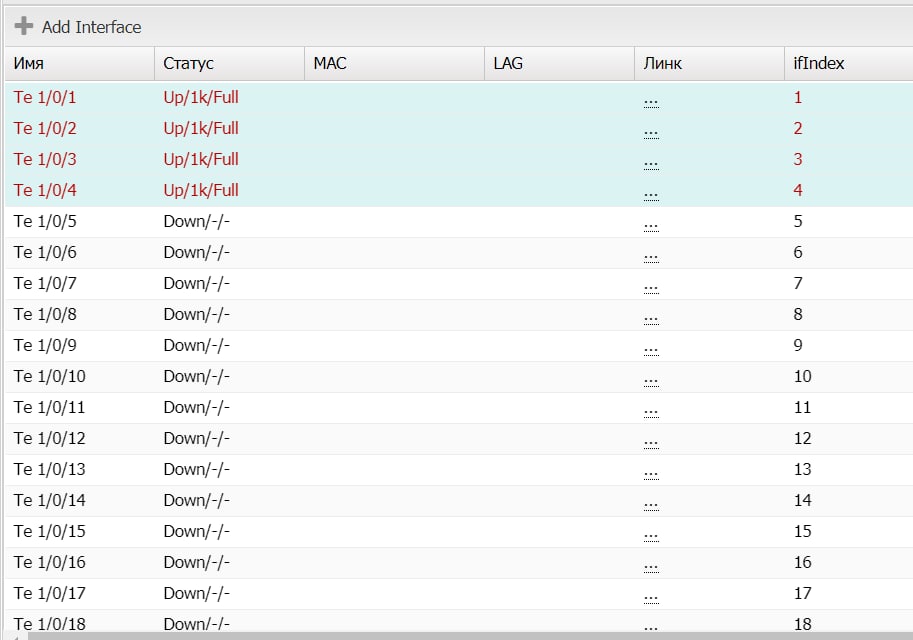Open the link dots for Te 1/0/13

651,475
